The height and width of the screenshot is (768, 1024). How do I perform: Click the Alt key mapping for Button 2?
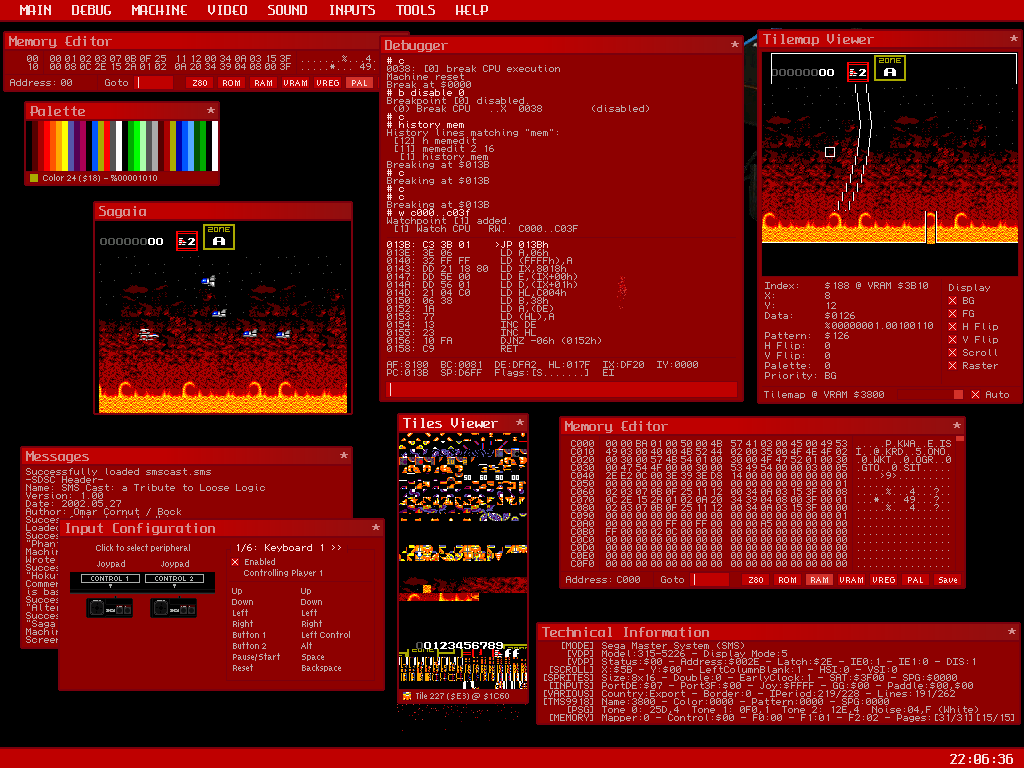[306, 646]
